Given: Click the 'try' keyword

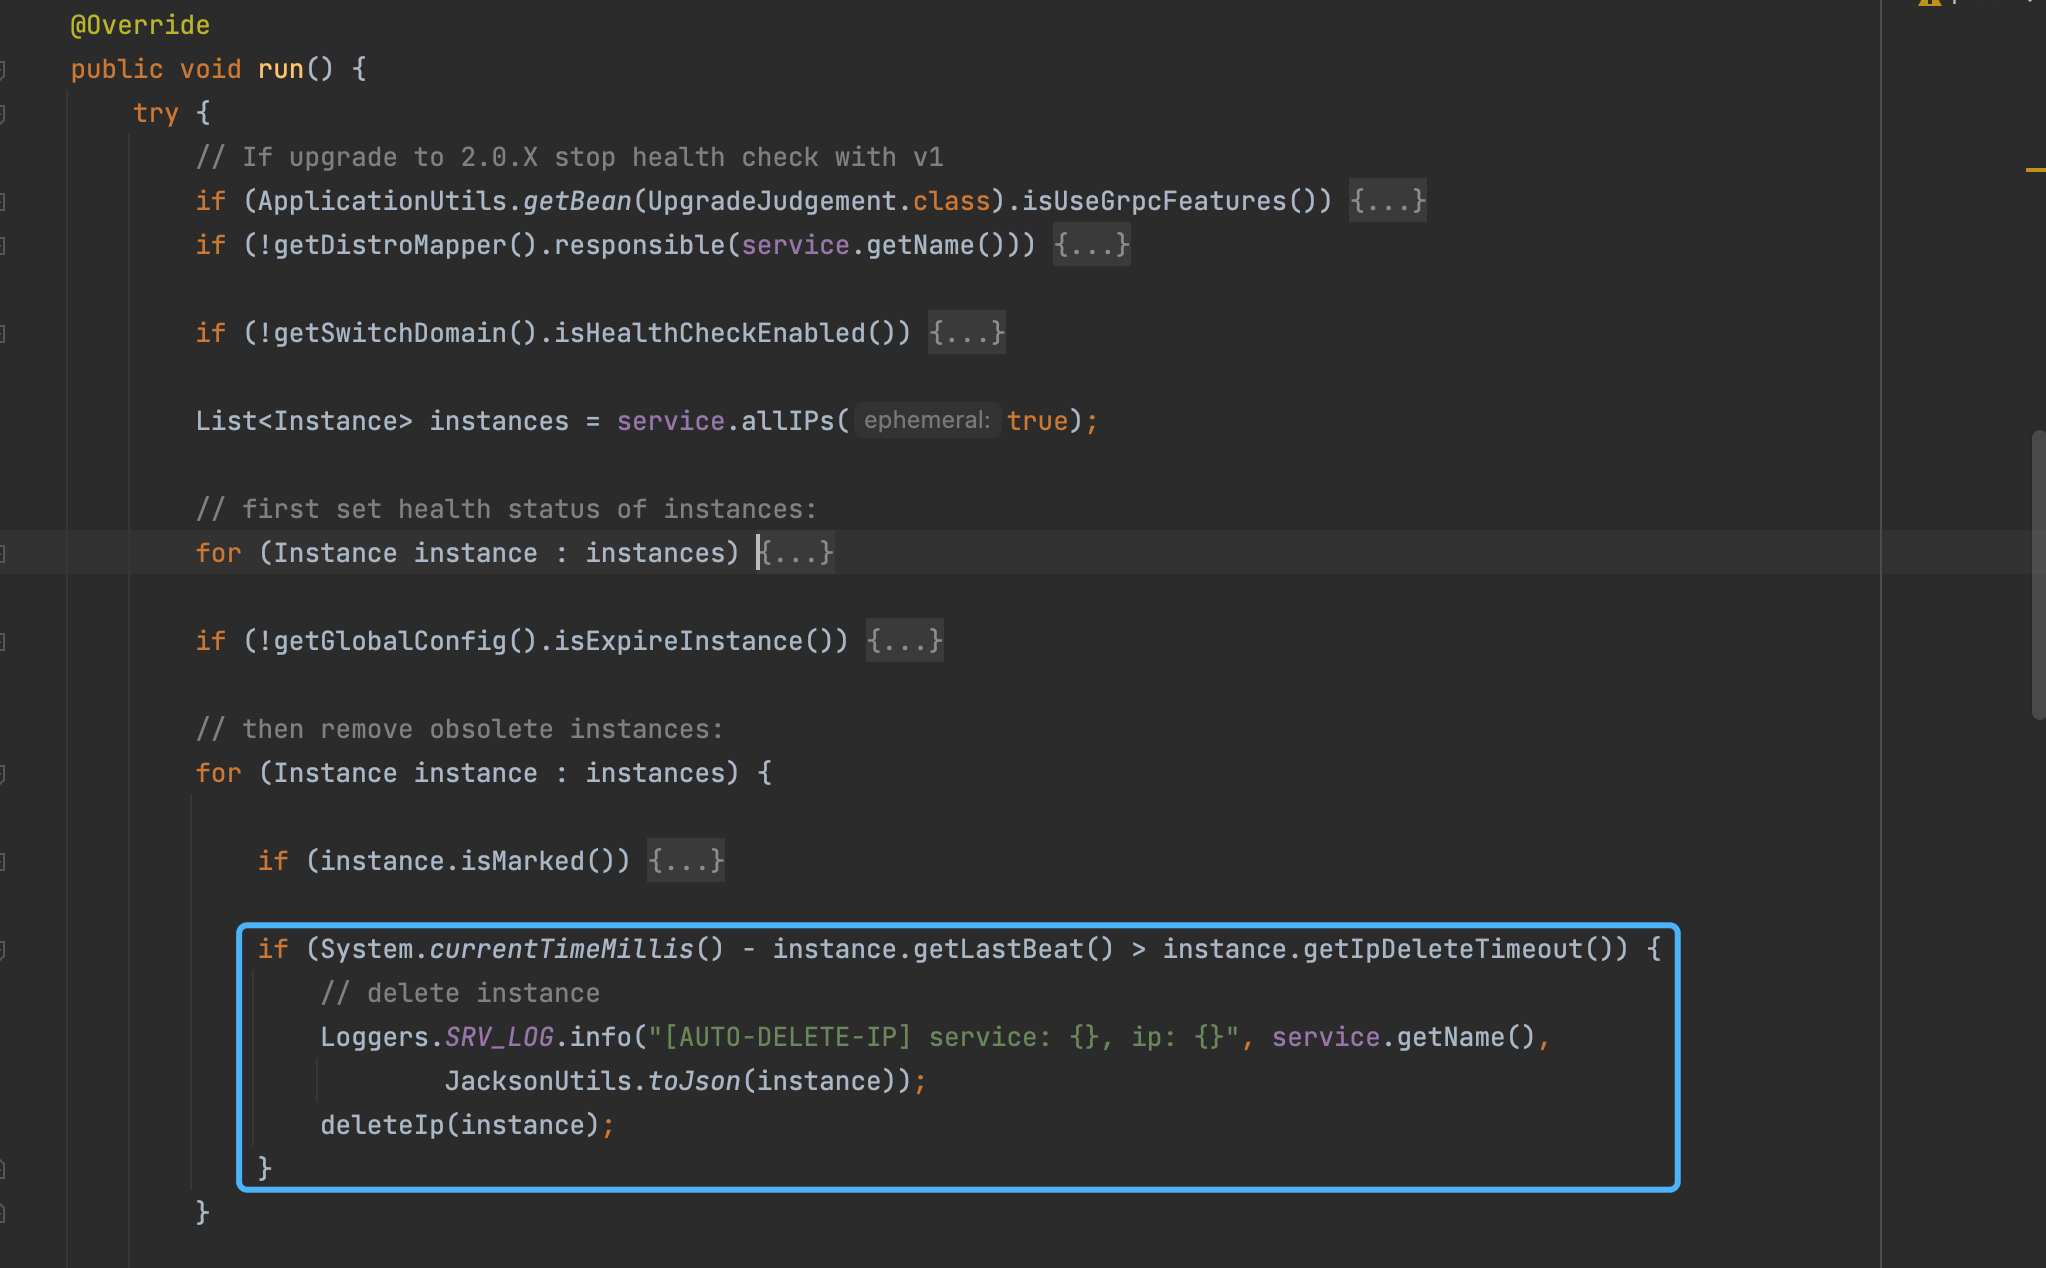Looking at the screenshot, I should tap(156, 113).
